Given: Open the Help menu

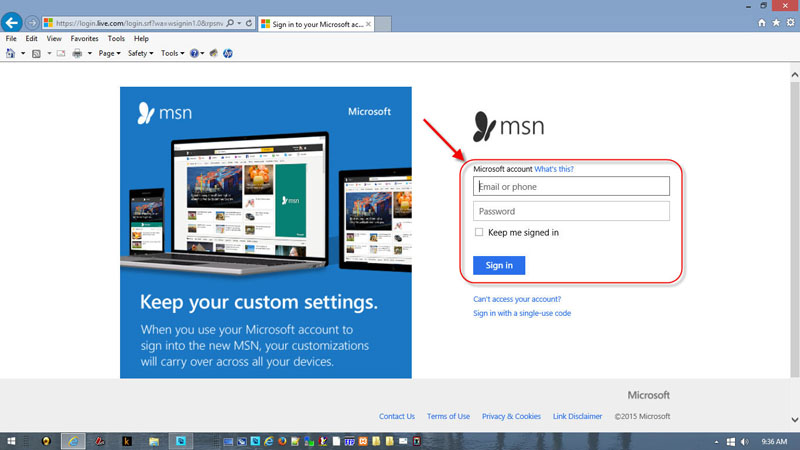Looking at the screenshot, I should [141, 38].
